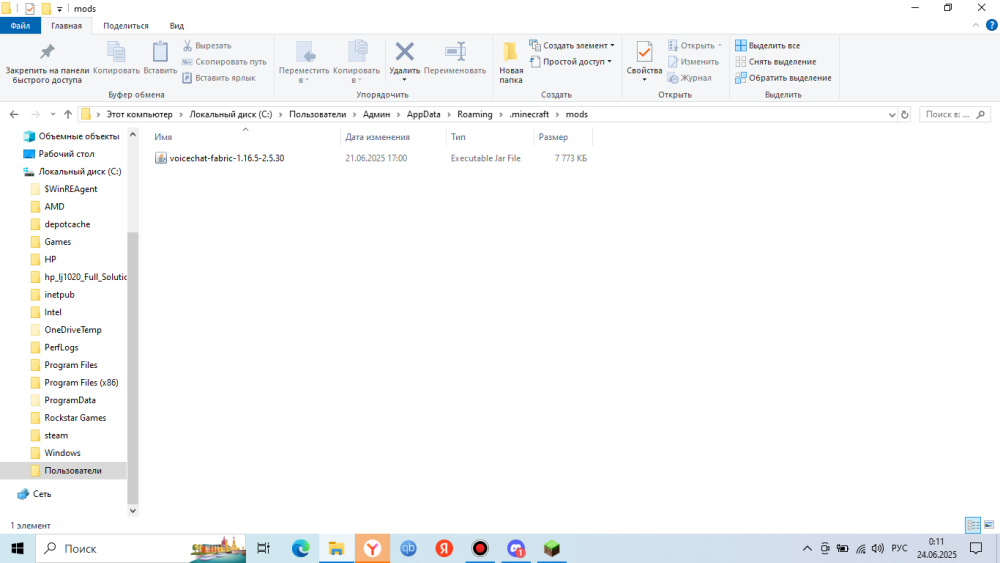1000x563 pixels.
Task: Launch Minecraft block icon in taskbar
Action: (x=552, y=548)
